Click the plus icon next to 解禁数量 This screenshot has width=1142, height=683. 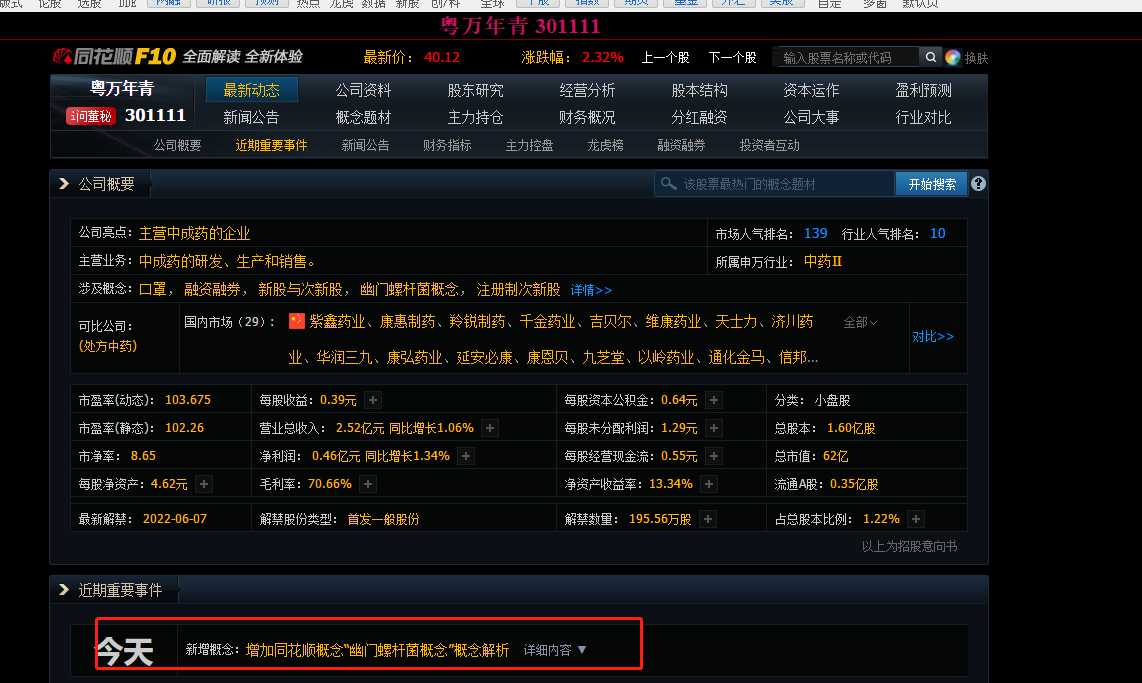click(x=708, y=518)
